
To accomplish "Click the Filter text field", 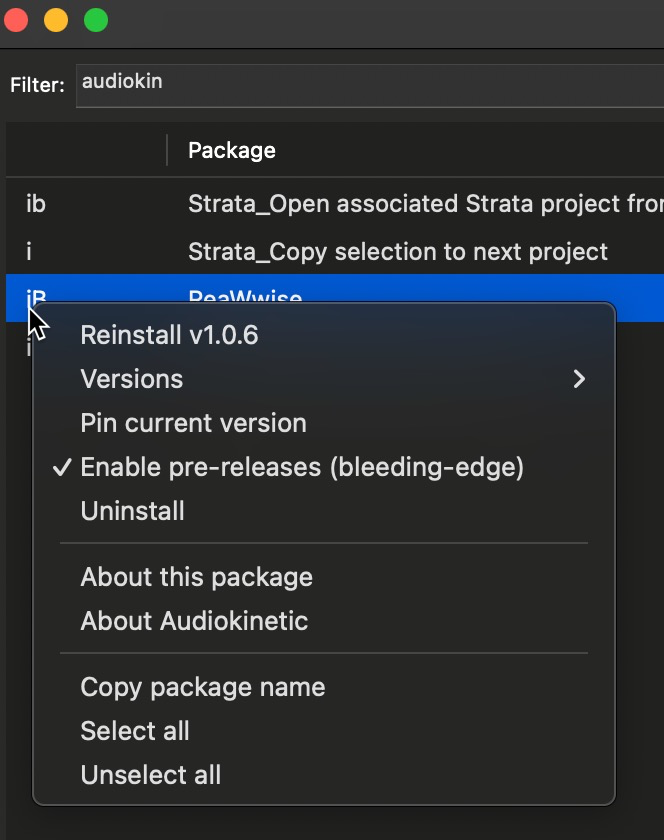I will [x=370, y=85].
